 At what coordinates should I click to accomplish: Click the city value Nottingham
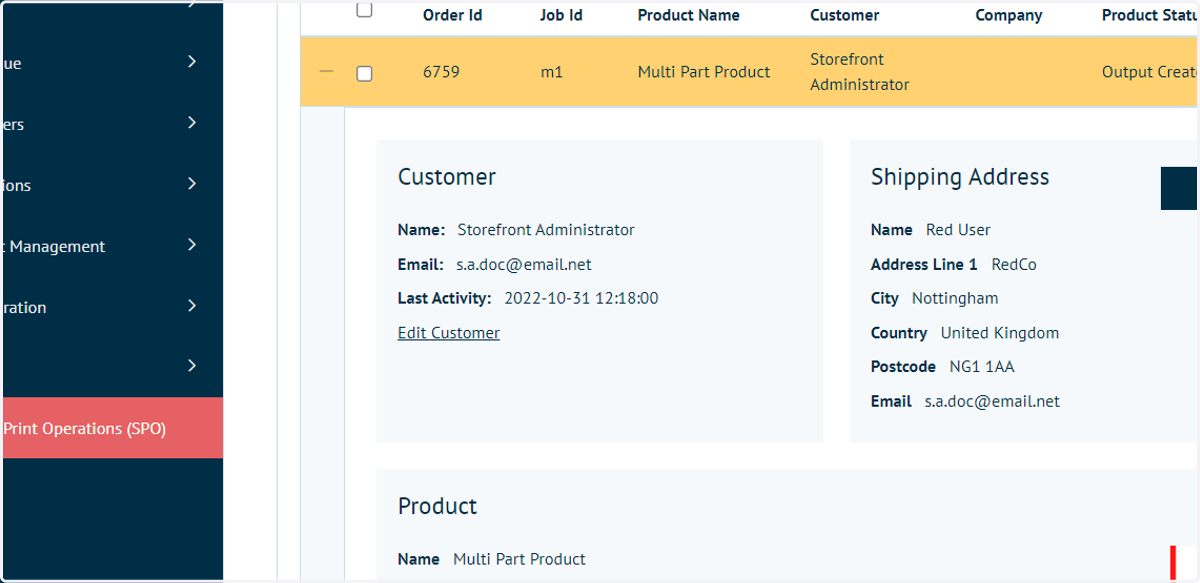955,298
